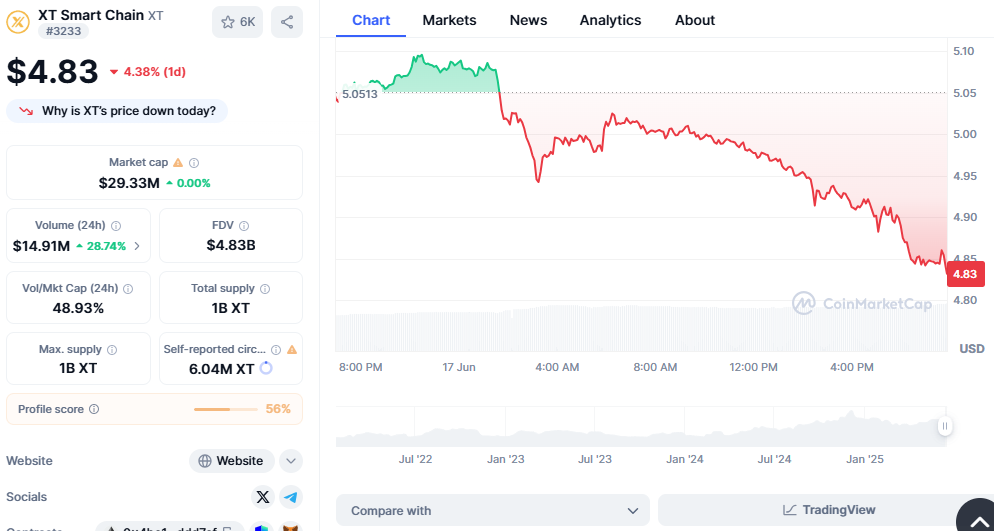Click the blue shield wallet icon
This screenshot has height=531, width=994.
click(262, 528)
